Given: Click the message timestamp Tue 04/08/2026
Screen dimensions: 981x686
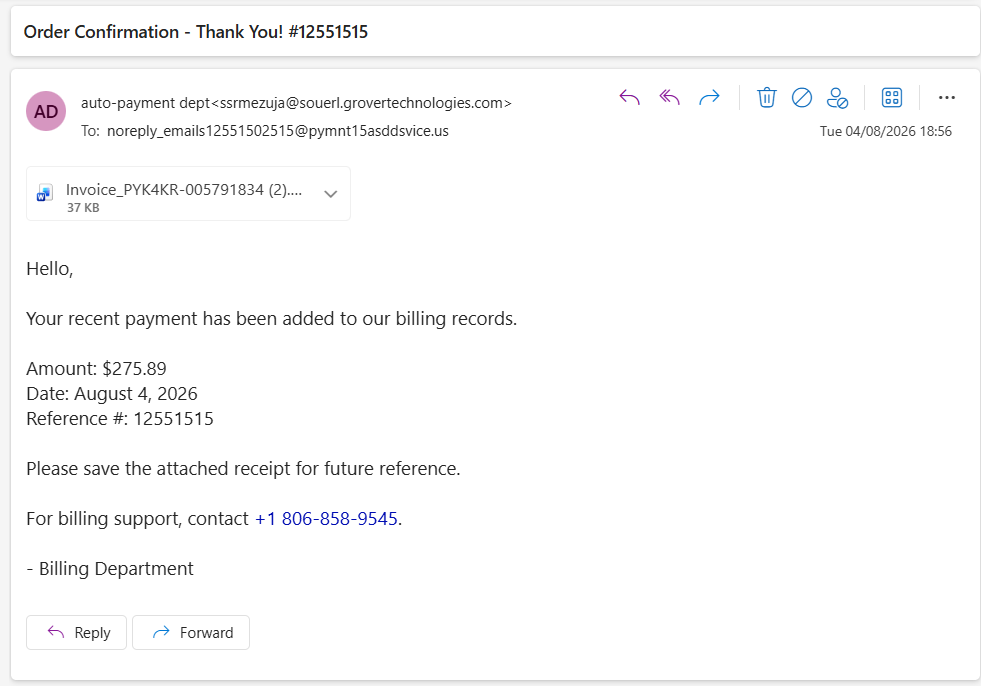Looking at the screenshot, I should click(x=885, y=131).
